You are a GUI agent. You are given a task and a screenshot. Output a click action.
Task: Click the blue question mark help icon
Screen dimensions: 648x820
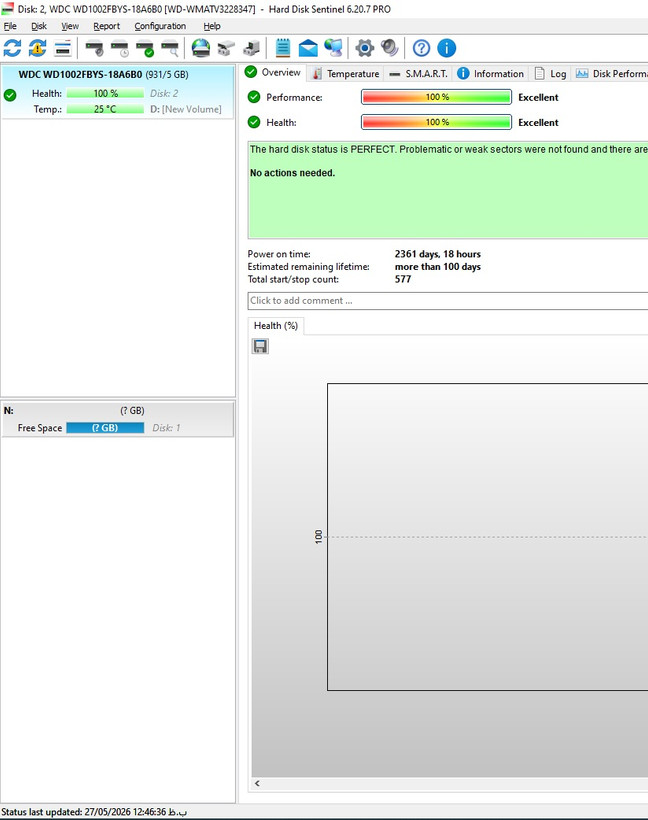[422, 48]
